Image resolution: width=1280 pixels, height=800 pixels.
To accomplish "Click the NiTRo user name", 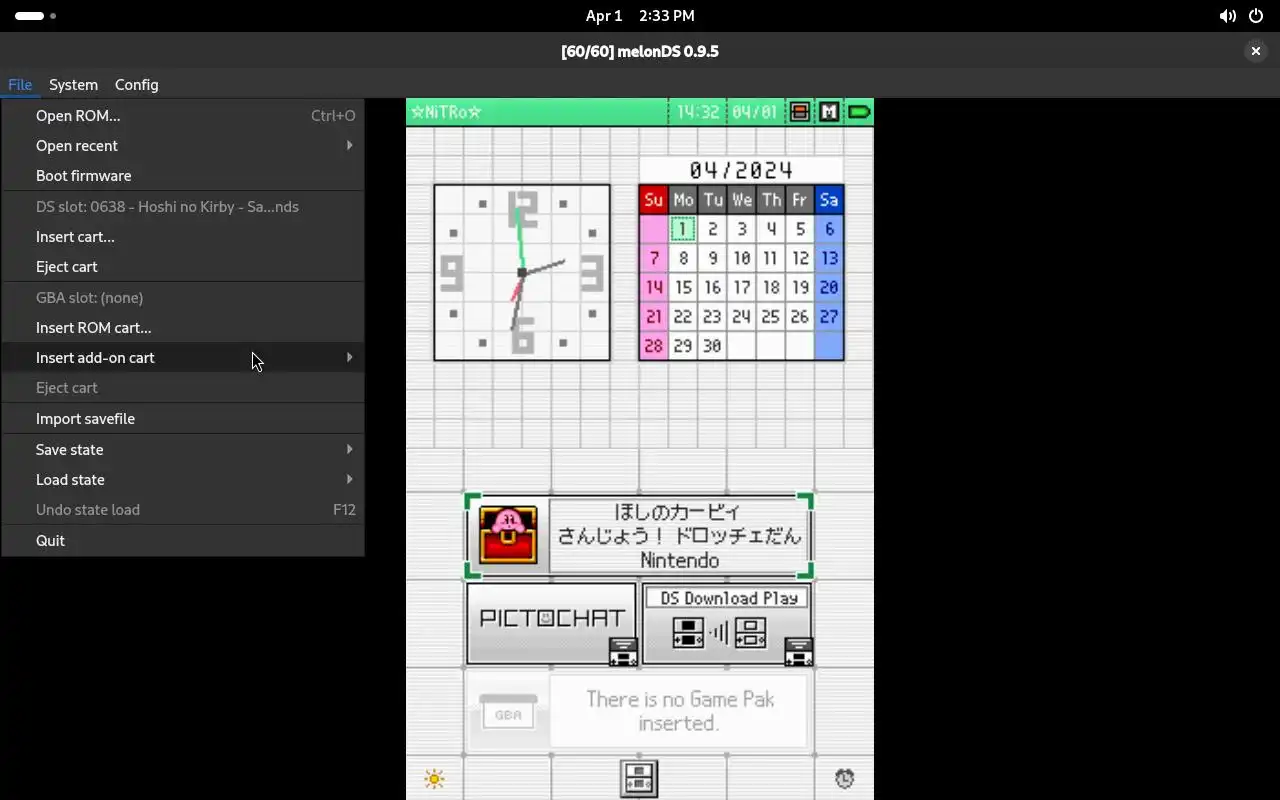I will (446, 112).
